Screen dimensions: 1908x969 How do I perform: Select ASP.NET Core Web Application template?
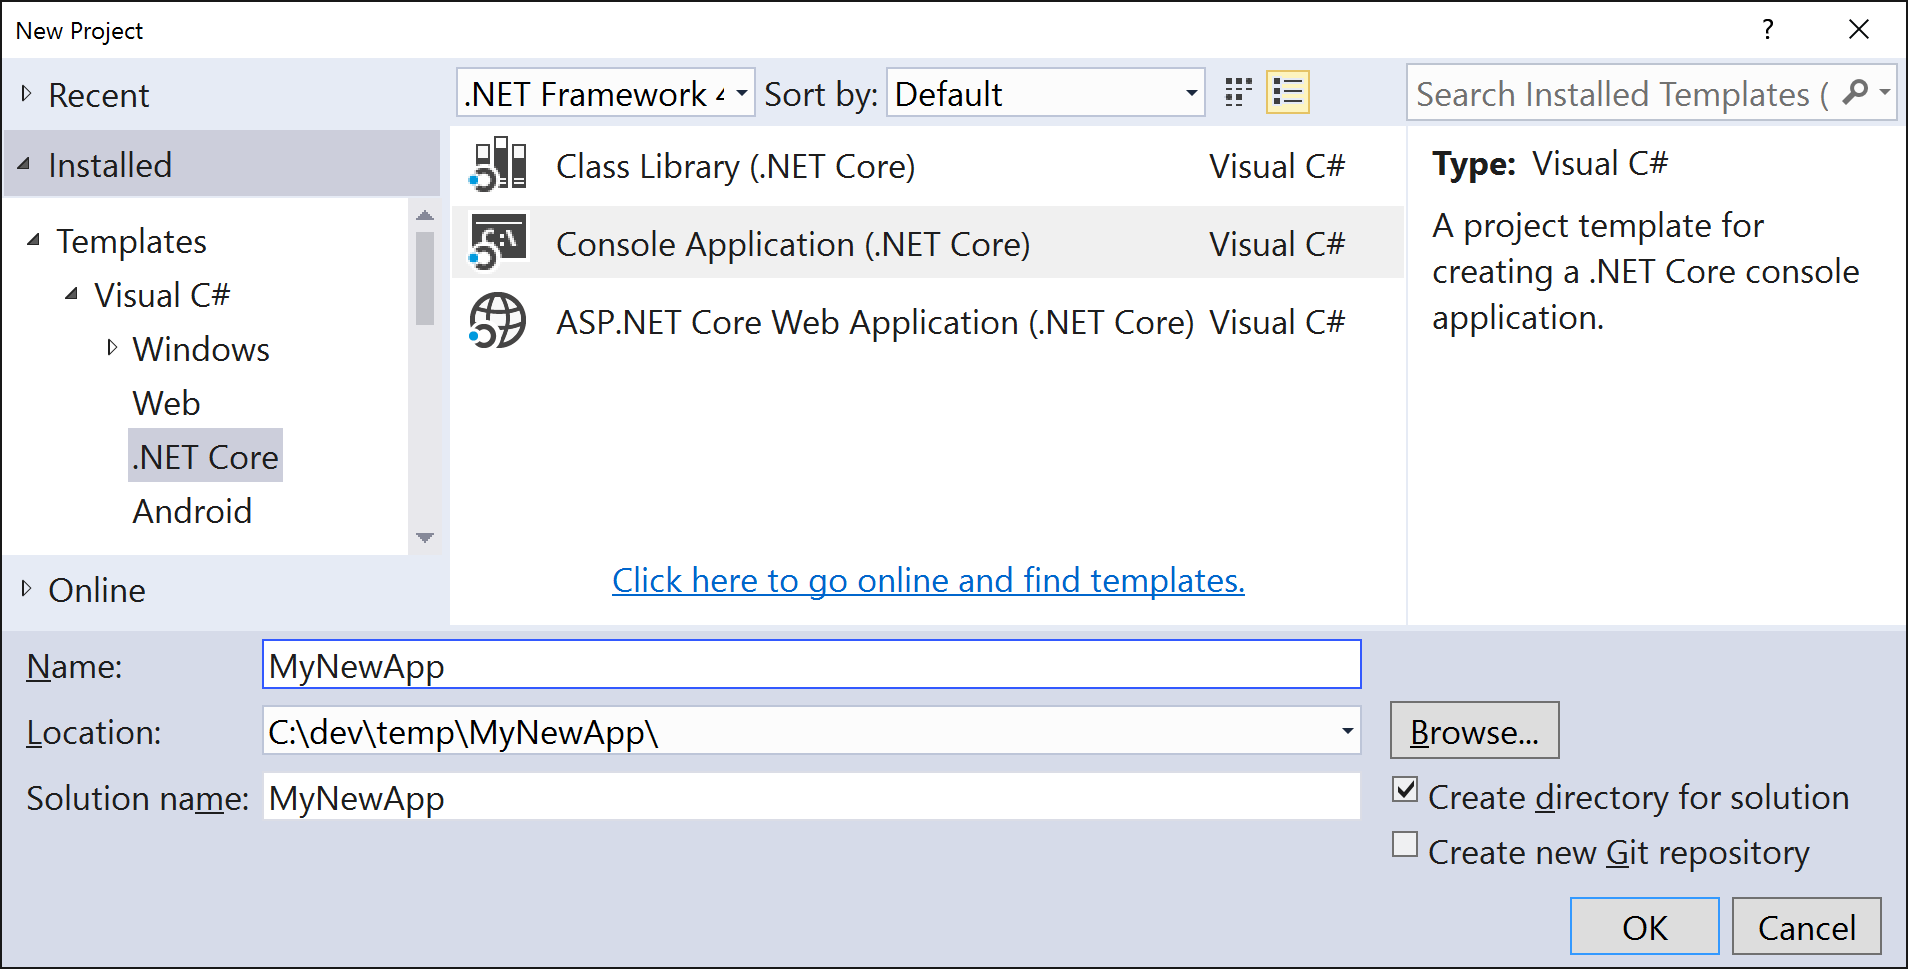[x=927, y=322]
